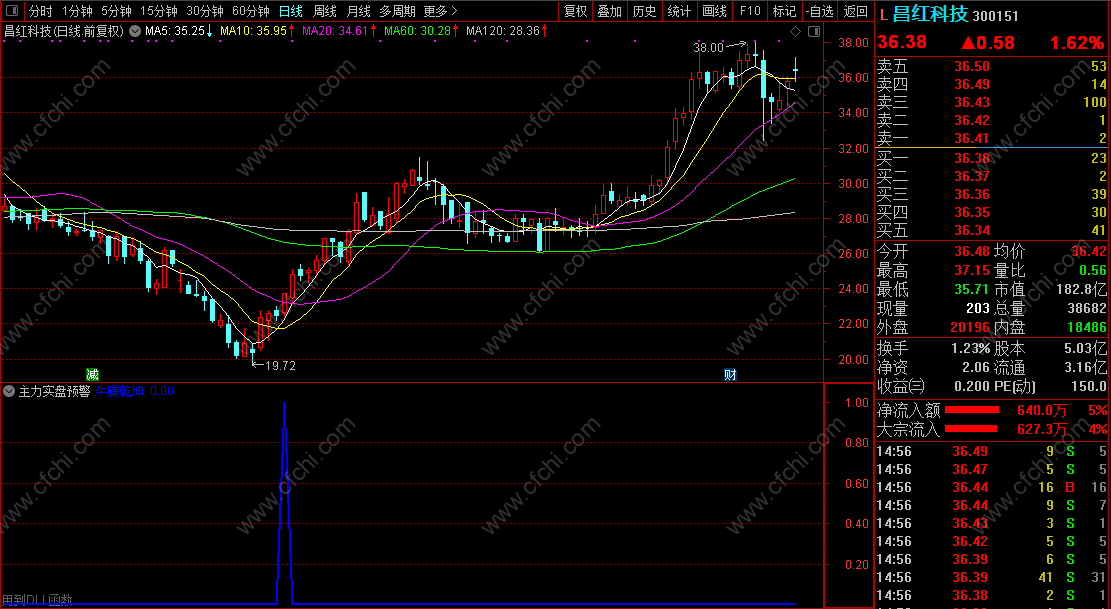Click the 买一 price 36.38
1111x609 pixels.
pos(971,157)
